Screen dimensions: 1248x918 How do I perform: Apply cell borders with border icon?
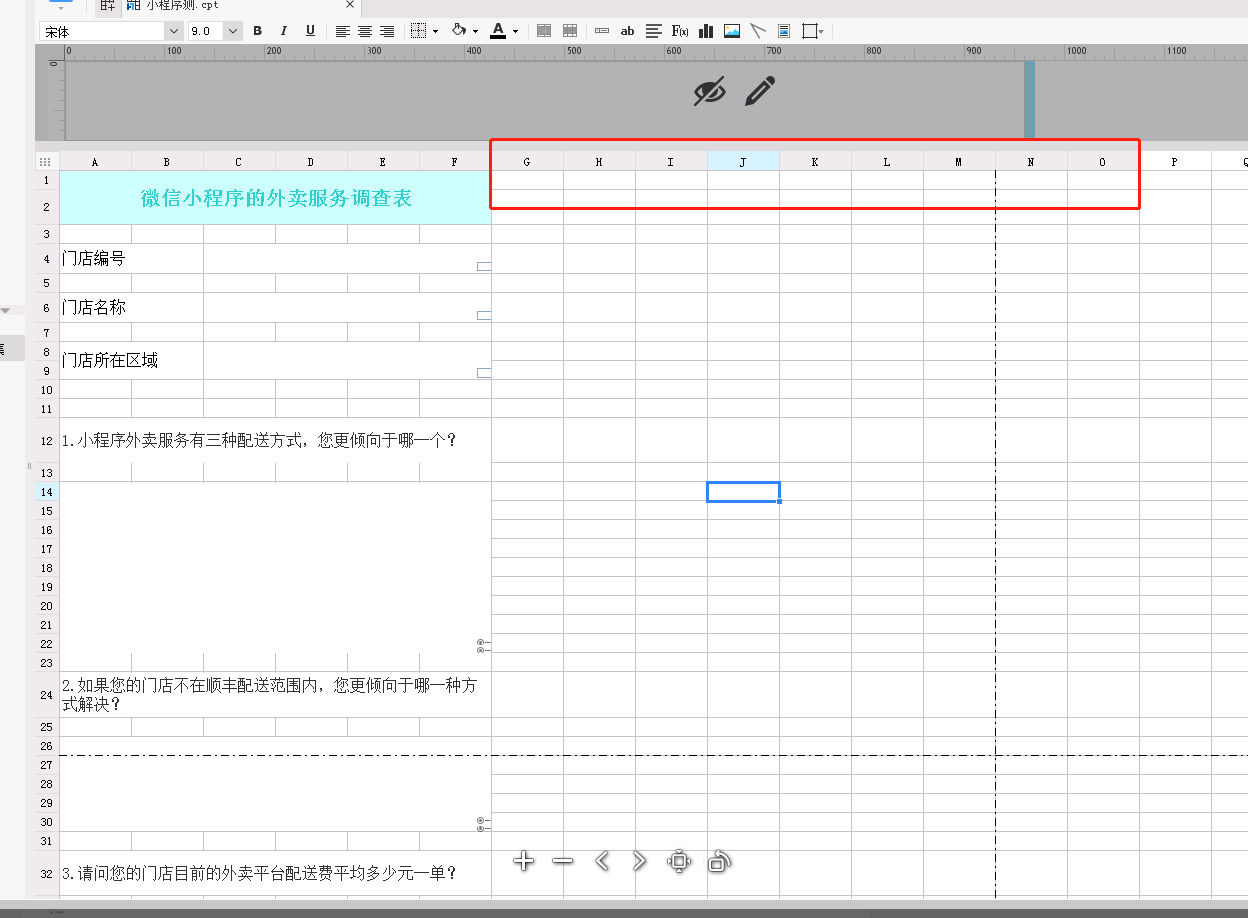pyautogui.click(x=419, y=31)
